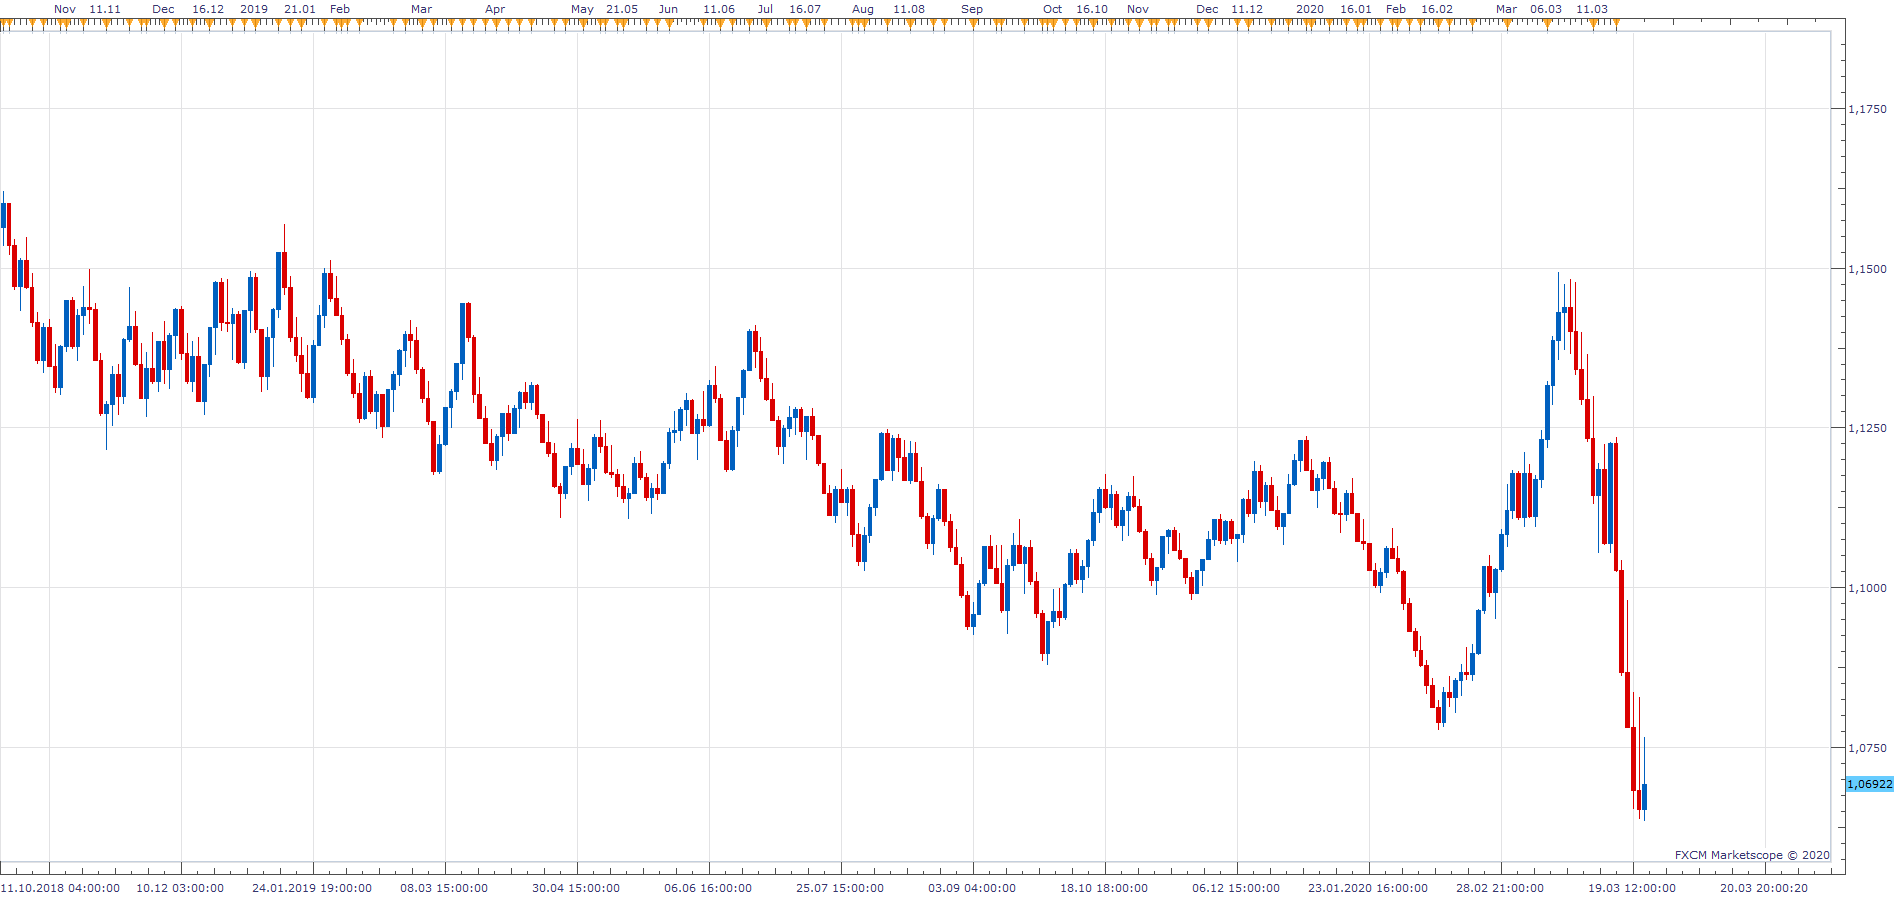Click the 21.01 date on top timeline
The height and width of the screenshot is (900, 1903).
pos(300,9)
